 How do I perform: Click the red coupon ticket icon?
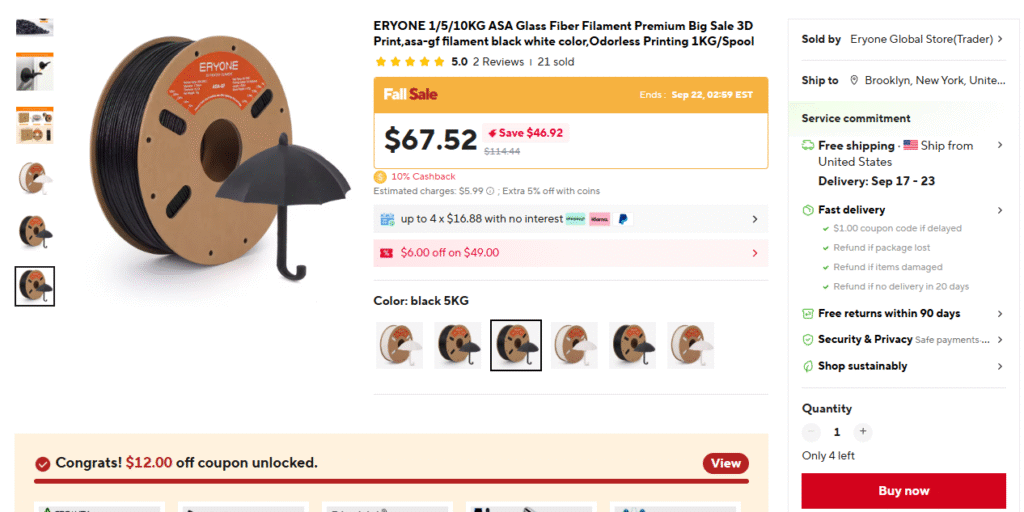coord(385,253)
